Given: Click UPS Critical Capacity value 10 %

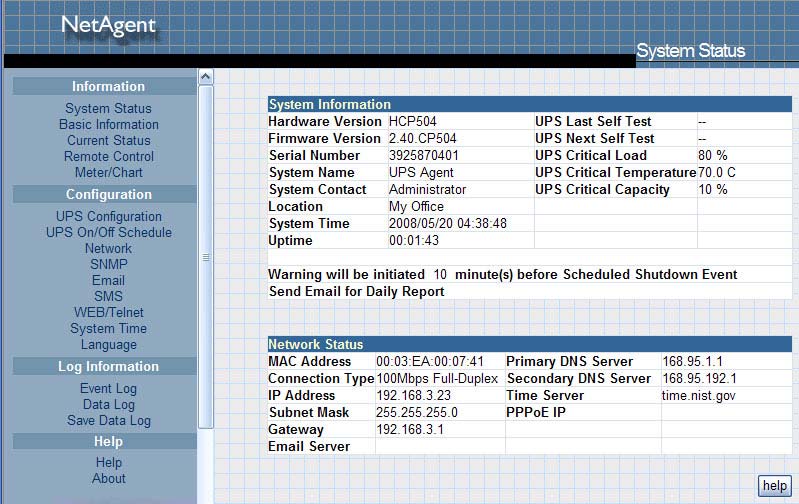Looking at the screenshot, I should [x=712, y=190].
